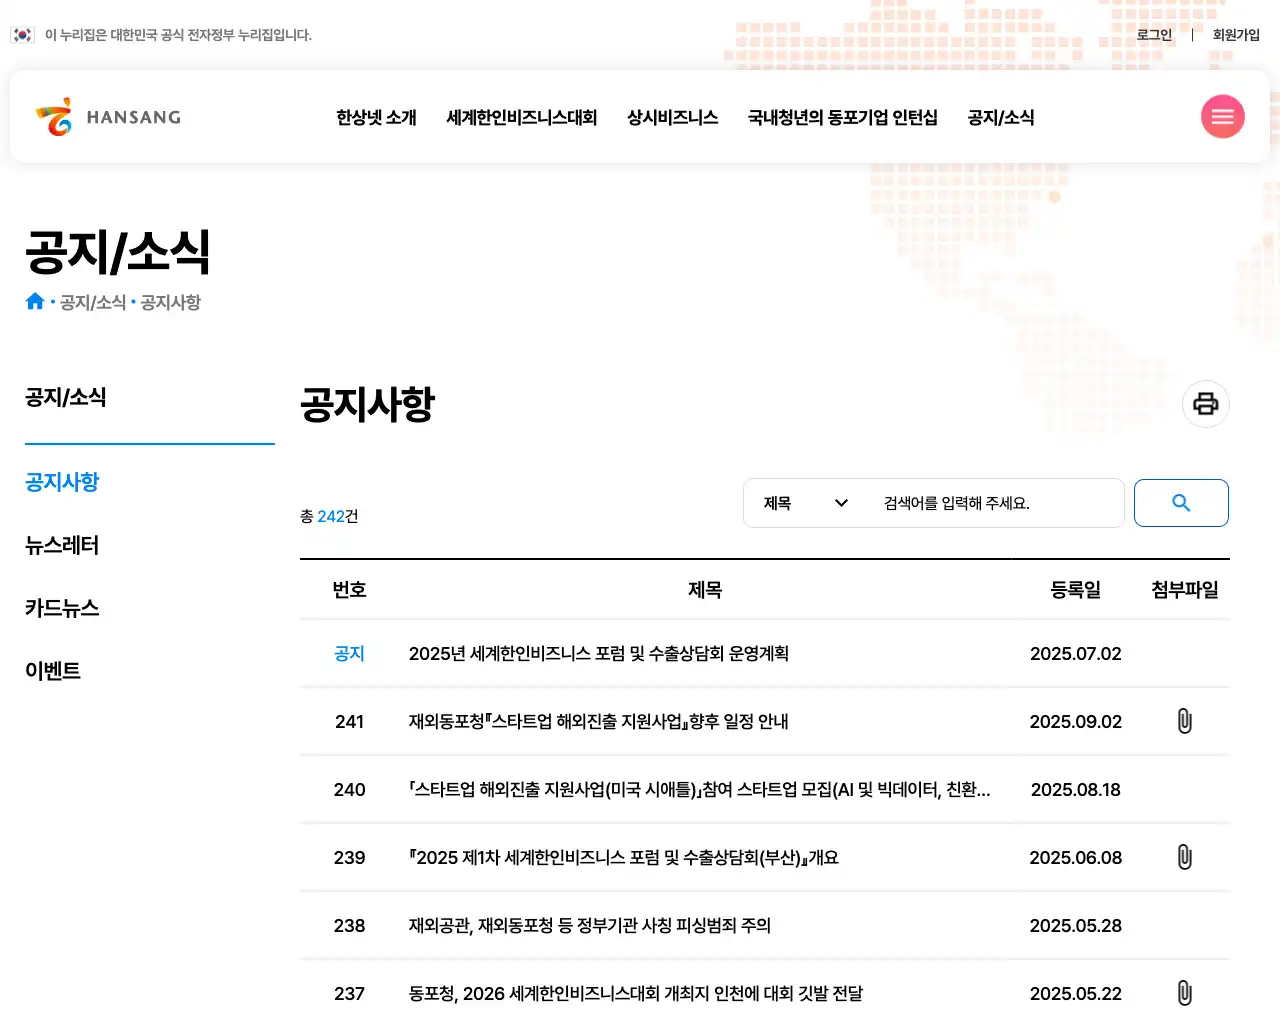Click breadcrumb 공지/소식 link

[x=93, y=302]
